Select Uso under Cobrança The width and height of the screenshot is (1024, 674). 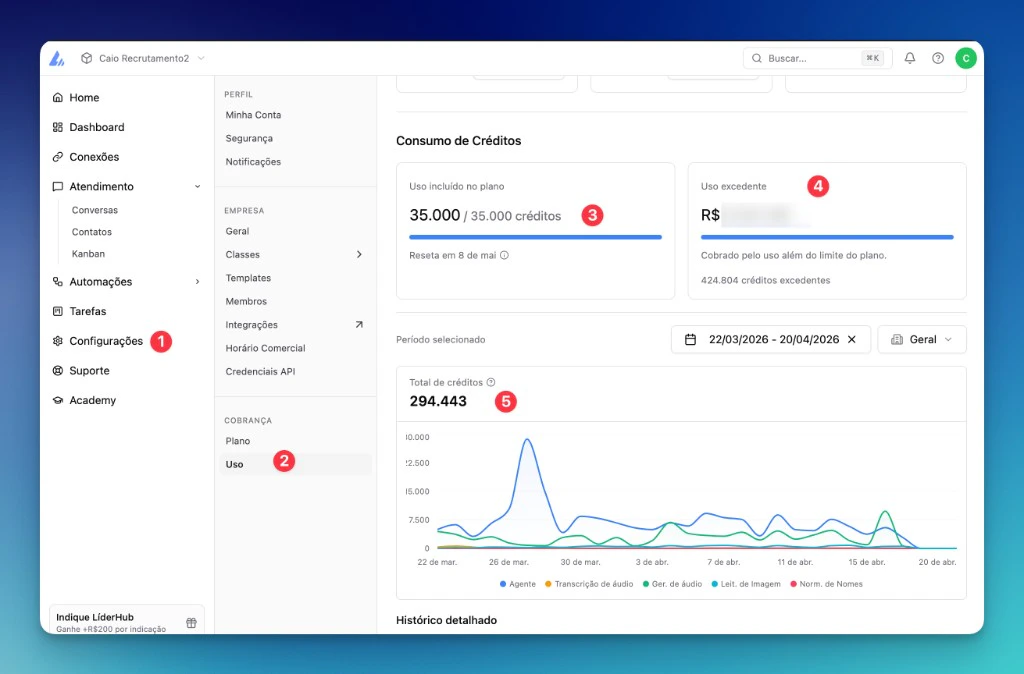coord(295,464)
